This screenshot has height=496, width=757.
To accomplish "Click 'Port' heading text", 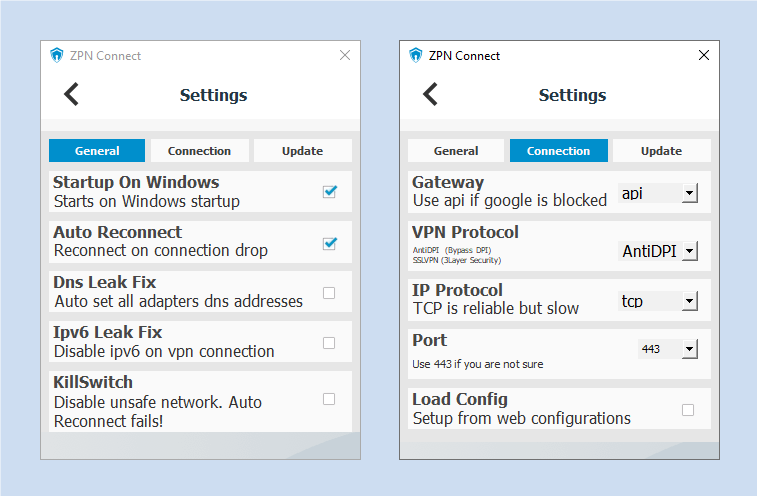I will (430, 340).
